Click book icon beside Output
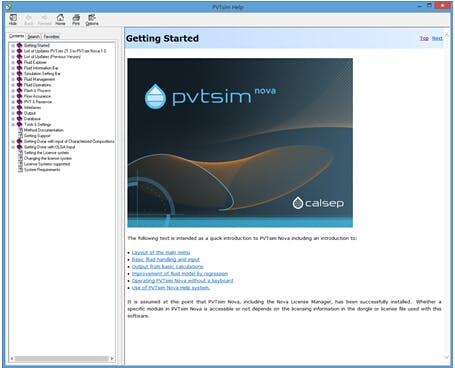The height and width of the screenshot is (368, 455). coord(19,113)
